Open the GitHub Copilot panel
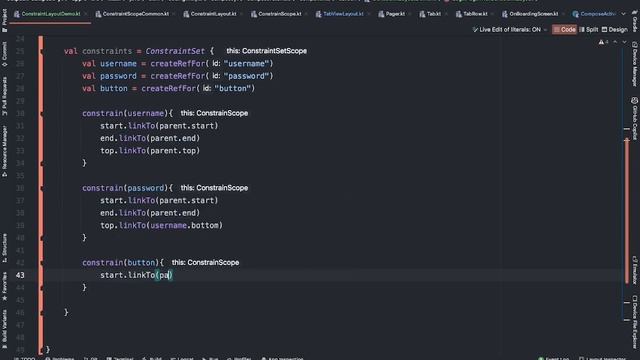The image size is (640, 360). coord(635,119)
